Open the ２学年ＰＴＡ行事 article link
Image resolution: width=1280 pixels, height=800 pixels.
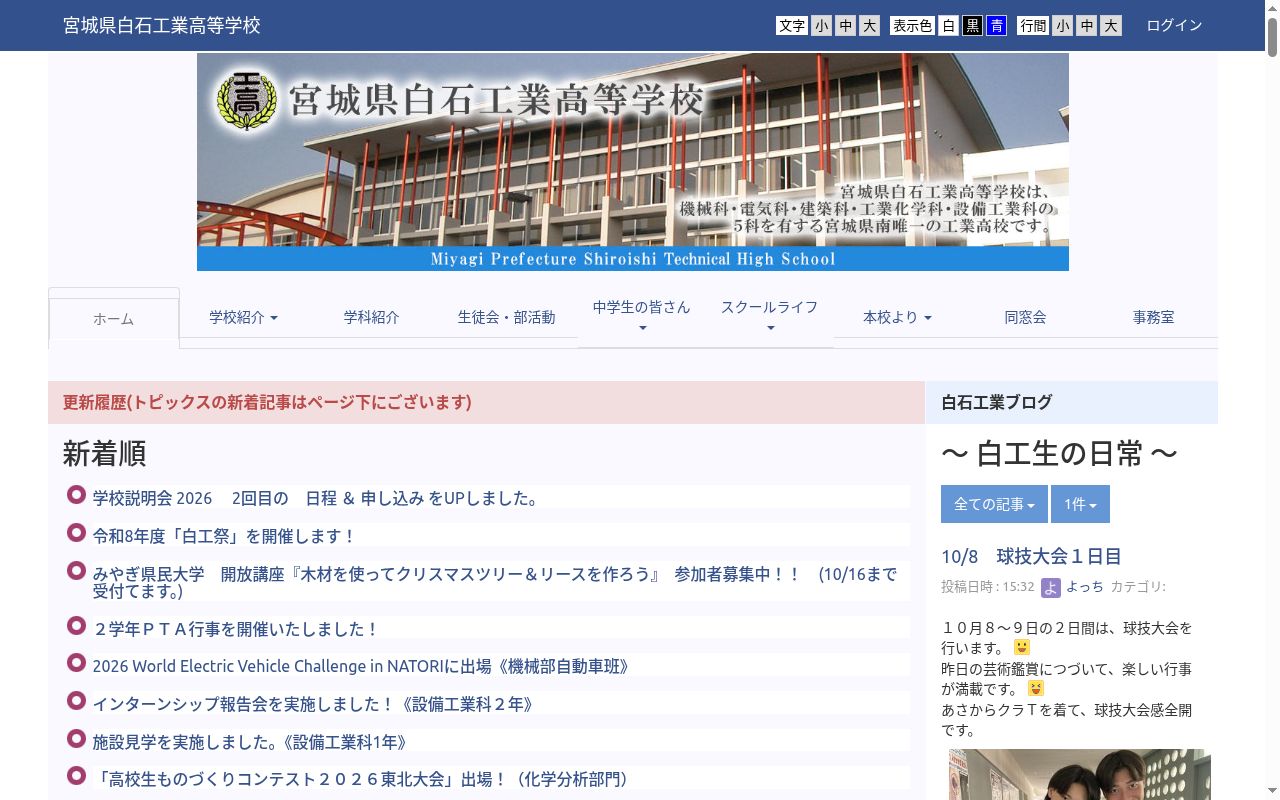[236, 629]
